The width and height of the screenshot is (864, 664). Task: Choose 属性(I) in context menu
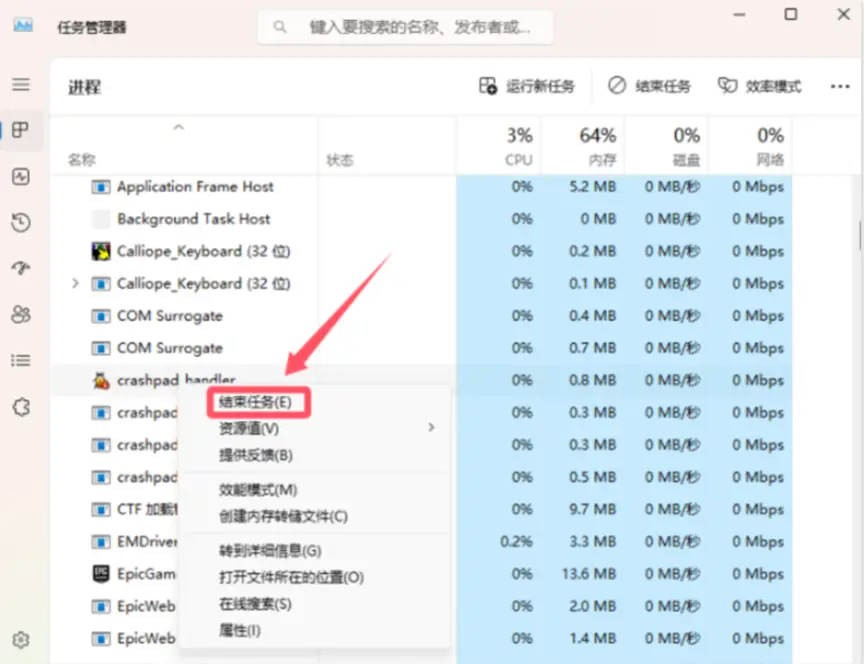tap(240, 630)
